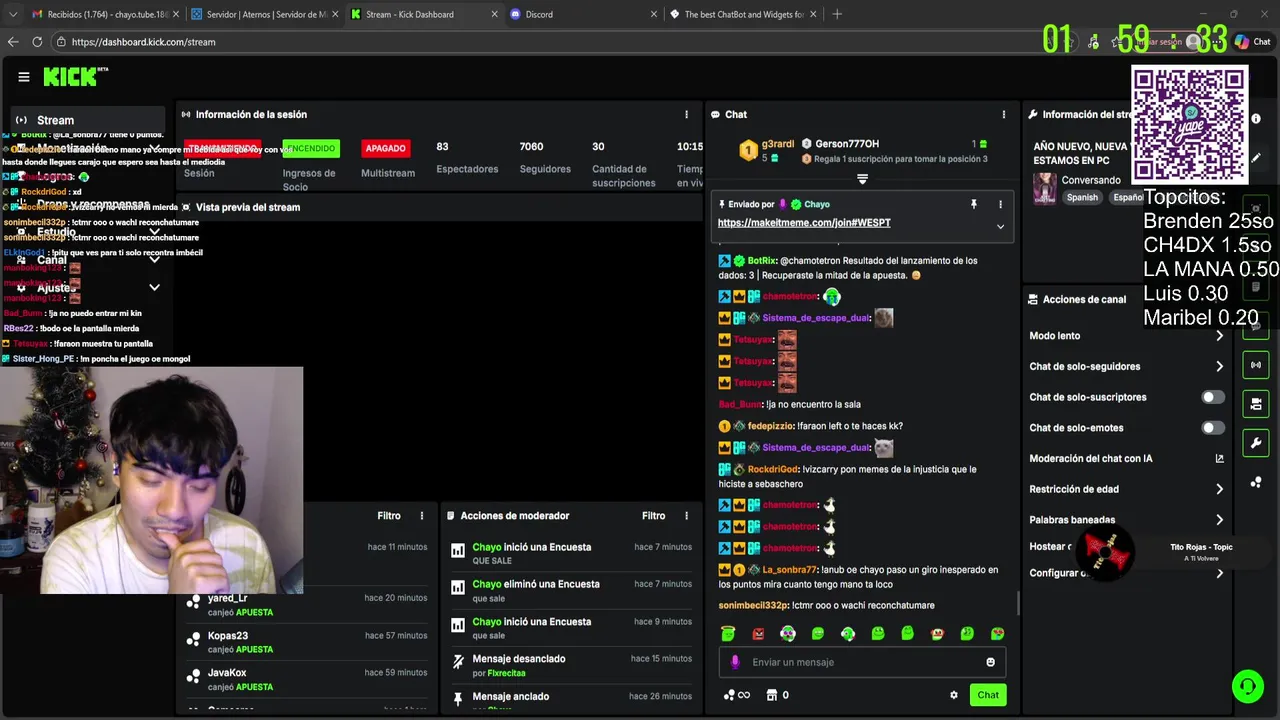Image resolution: width=1280 pixels, height=720 pixels.
Task: Expand the Configurar channel action row
Action: click(1126, 573)
